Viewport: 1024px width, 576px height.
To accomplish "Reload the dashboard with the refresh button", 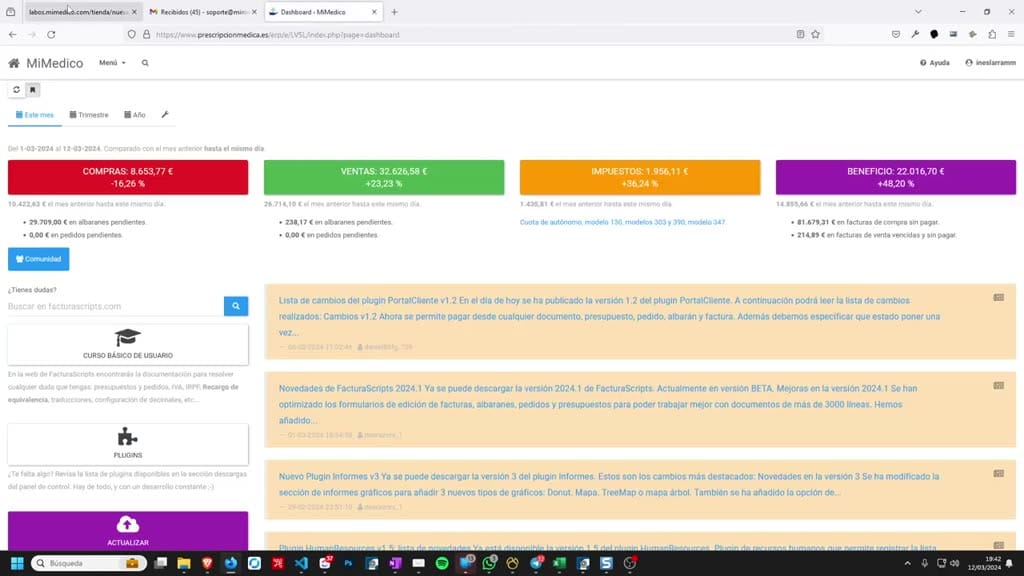I will (16, 89).
